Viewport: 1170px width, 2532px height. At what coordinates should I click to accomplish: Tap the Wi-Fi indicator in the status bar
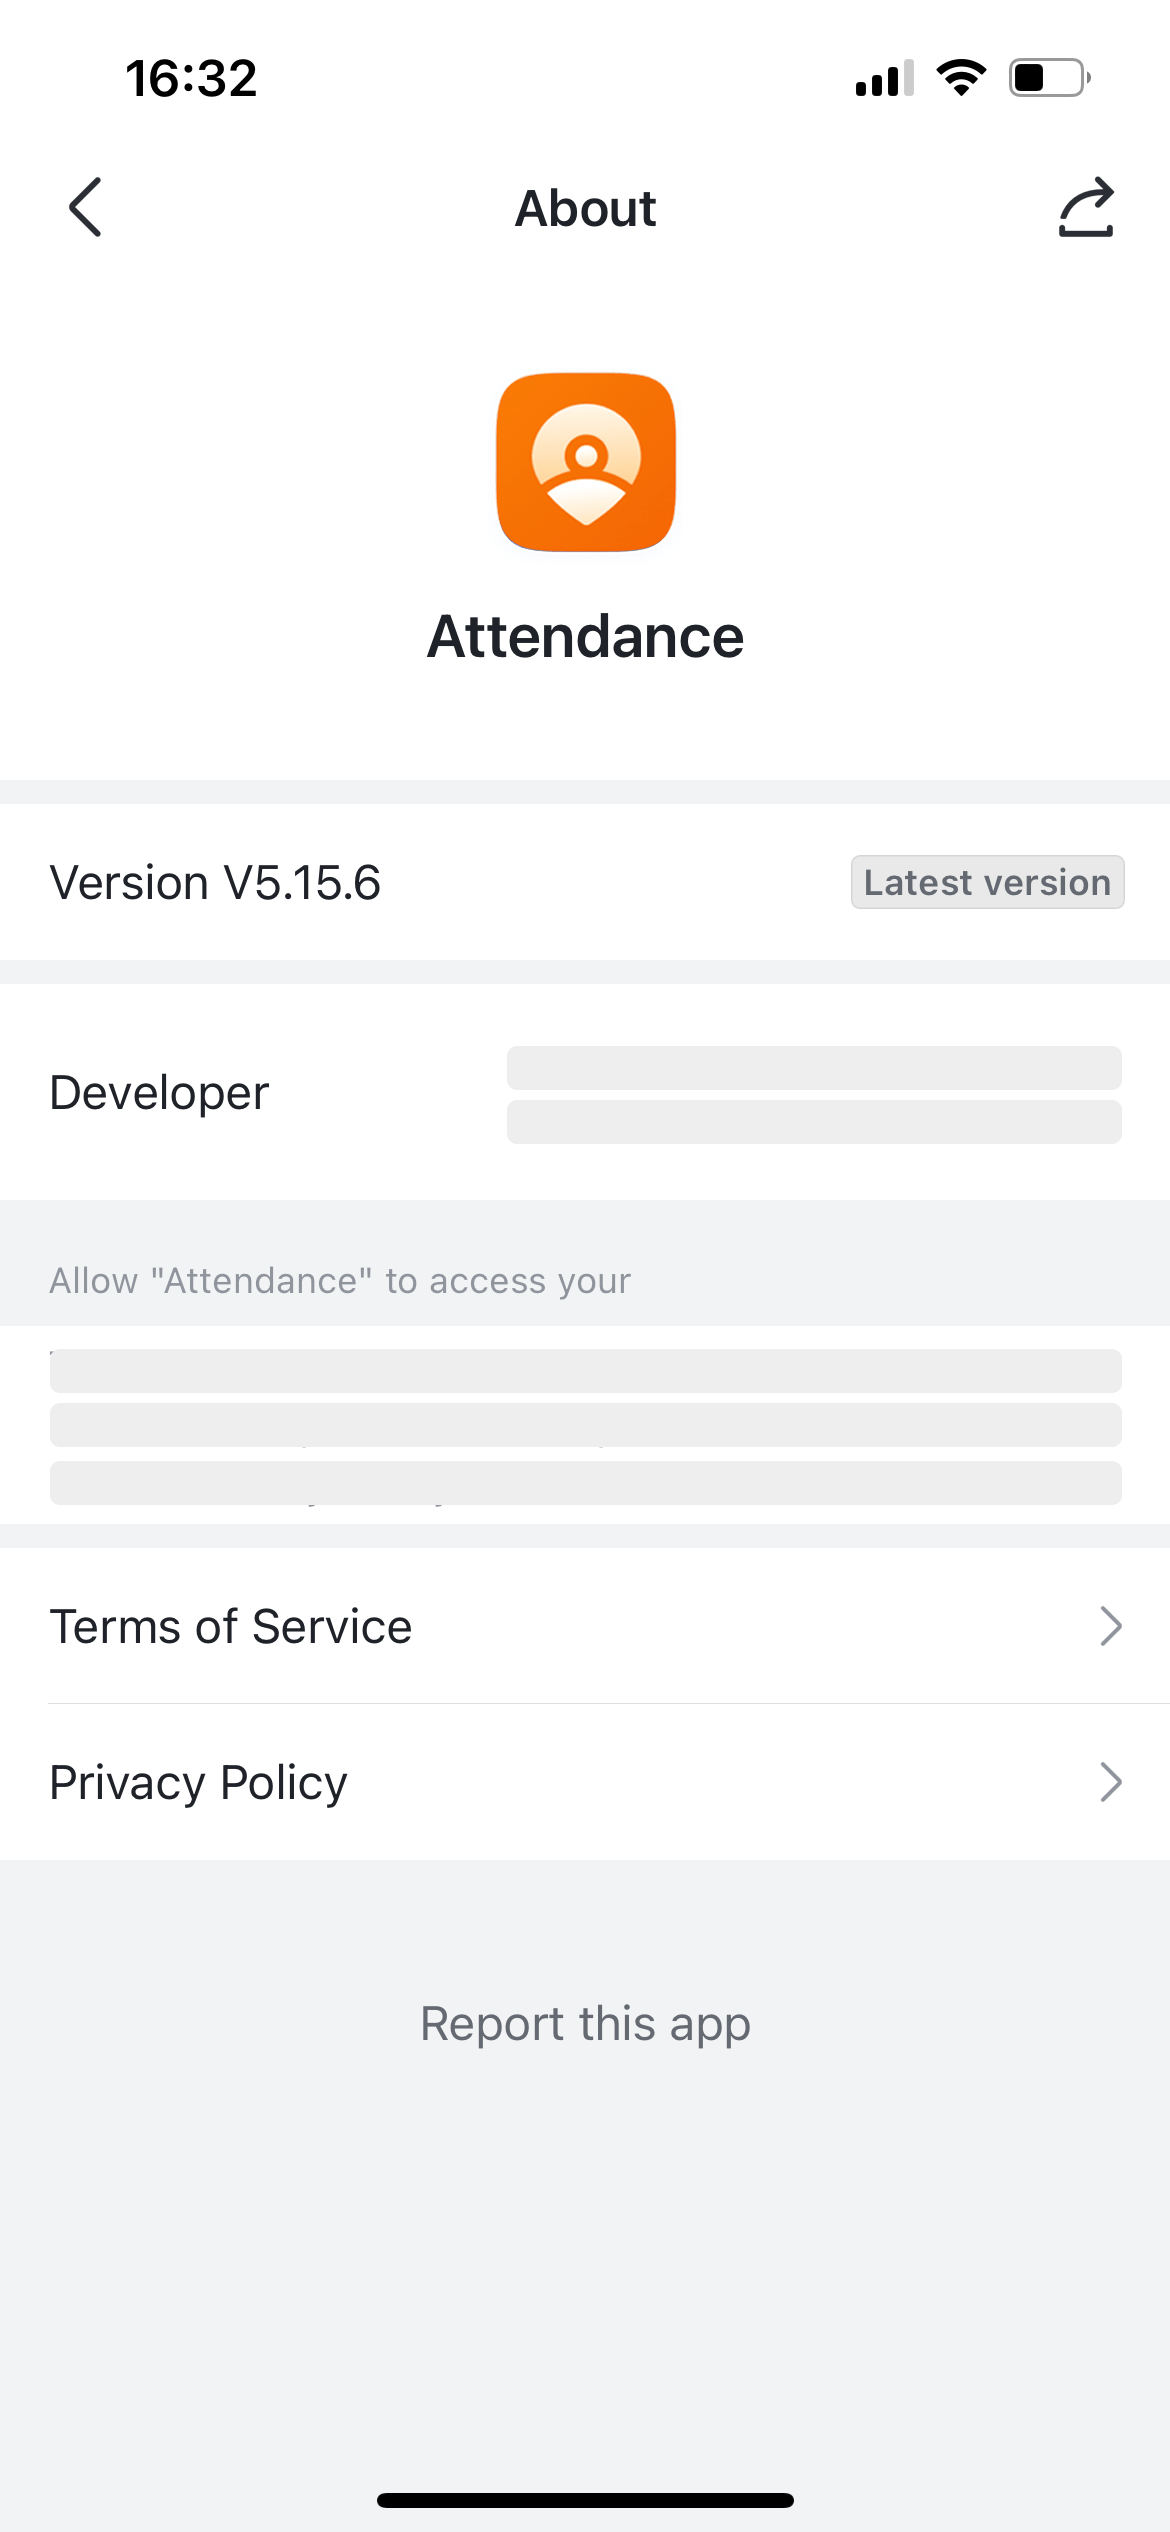[961, 76]
